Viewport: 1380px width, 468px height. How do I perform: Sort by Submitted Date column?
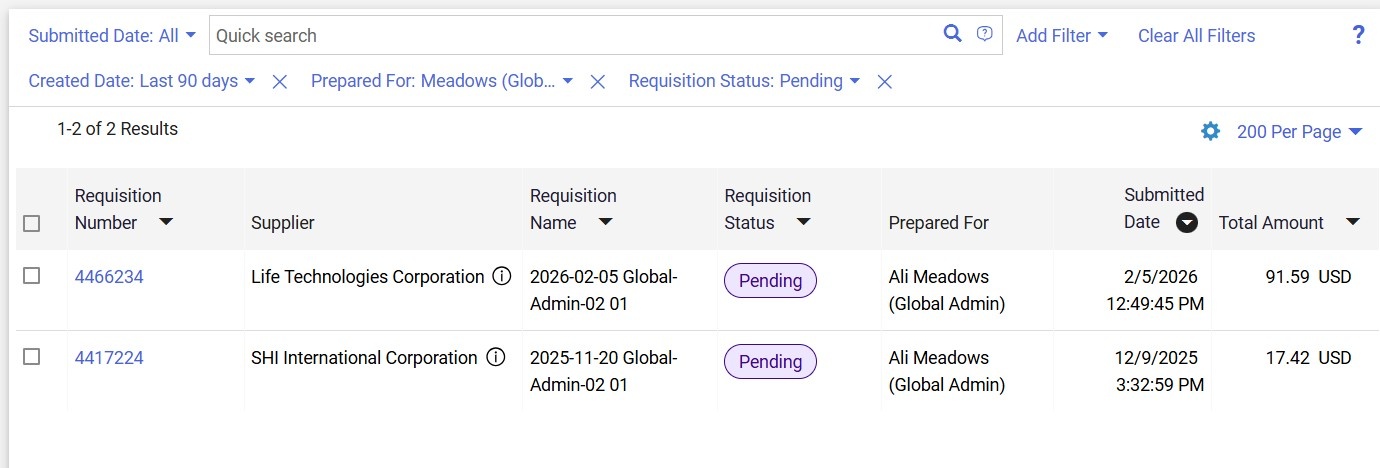(x=1186, y=223)
